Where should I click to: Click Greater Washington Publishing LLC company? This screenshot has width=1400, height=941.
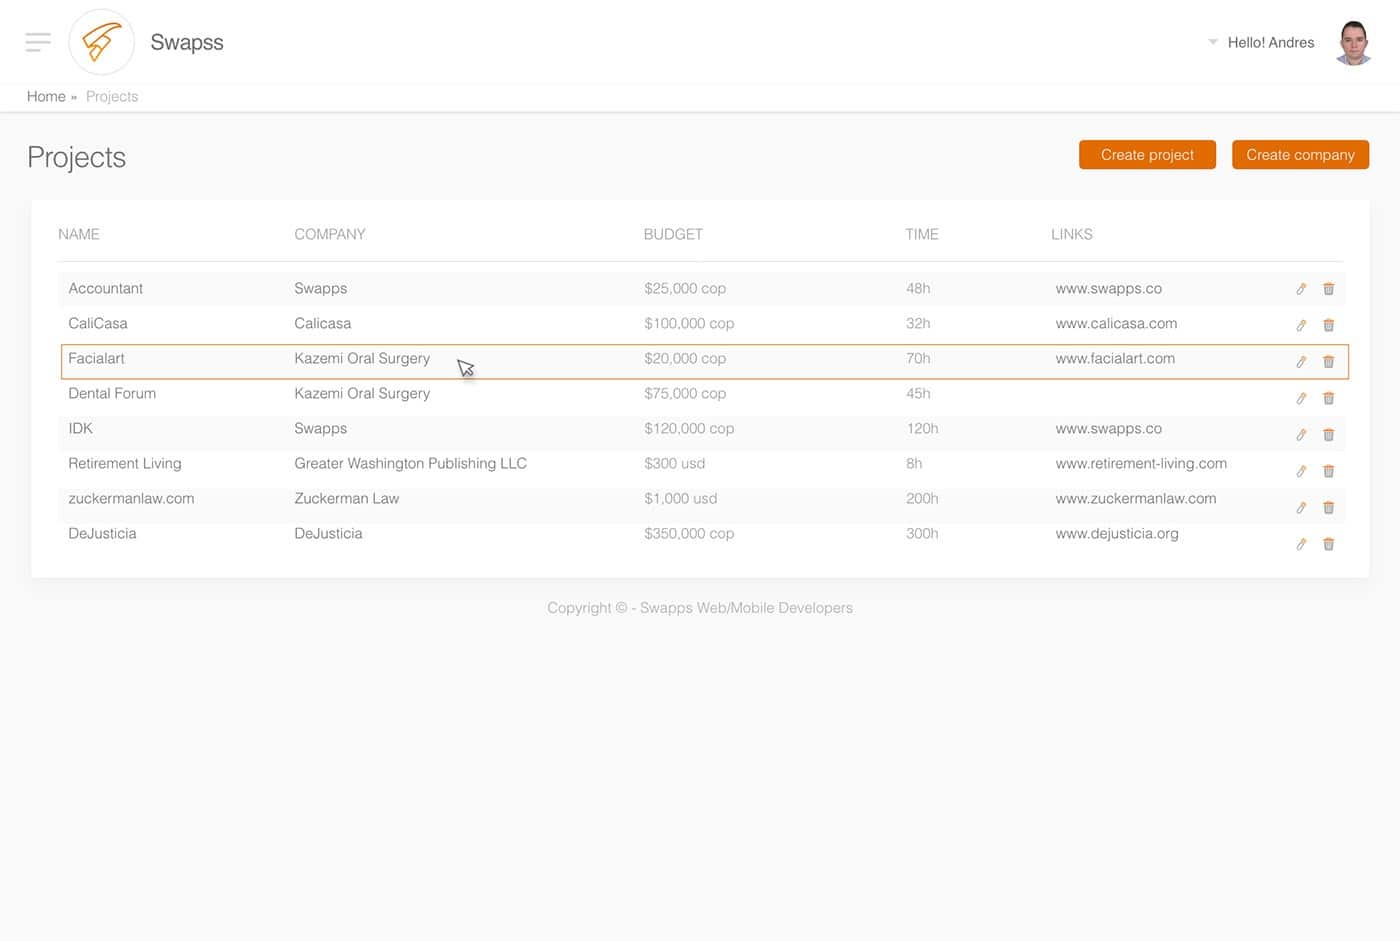coord(410,463)
